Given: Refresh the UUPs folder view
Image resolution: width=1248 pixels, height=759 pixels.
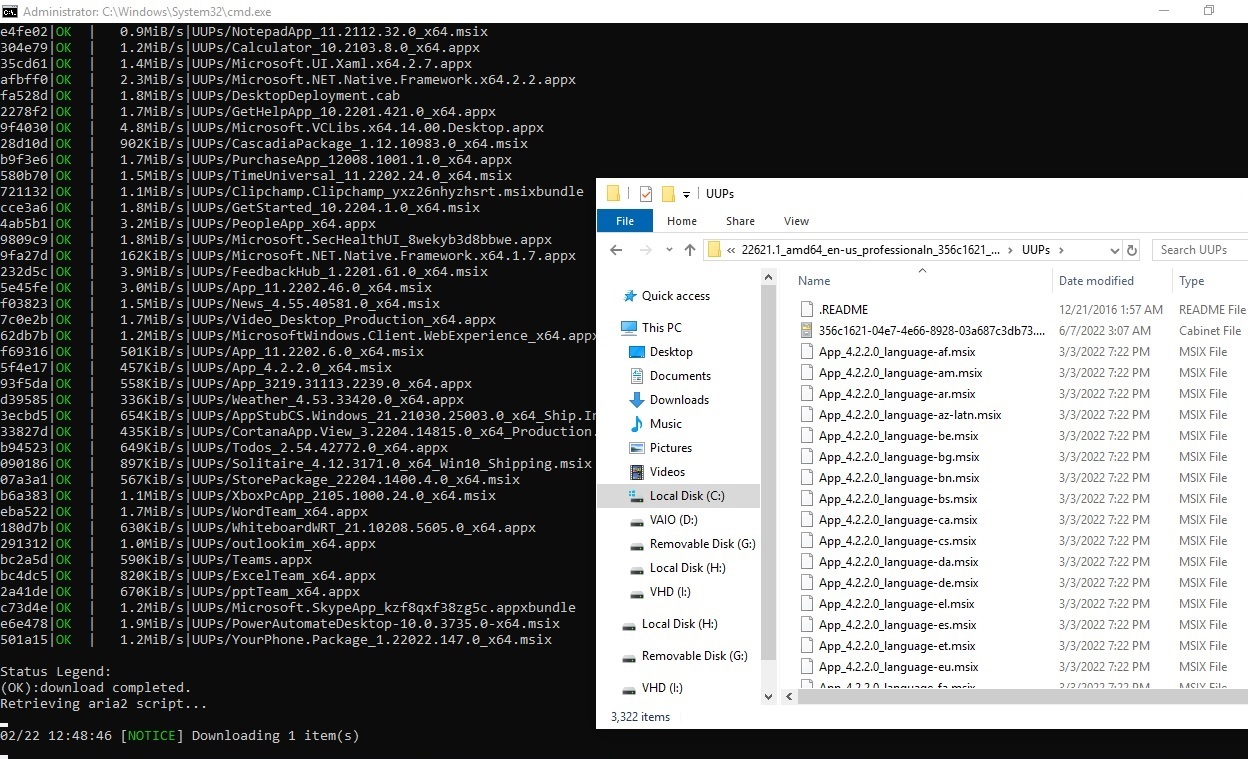Looking at the screenshot, I should point(1132,250).
